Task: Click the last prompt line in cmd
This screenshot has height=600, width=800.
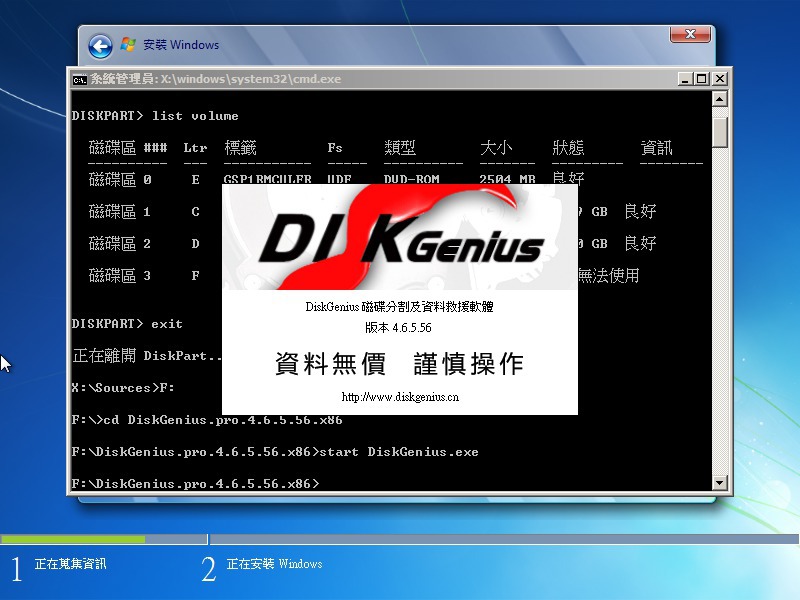Action: pyautogui.click(x=195, y=483)
